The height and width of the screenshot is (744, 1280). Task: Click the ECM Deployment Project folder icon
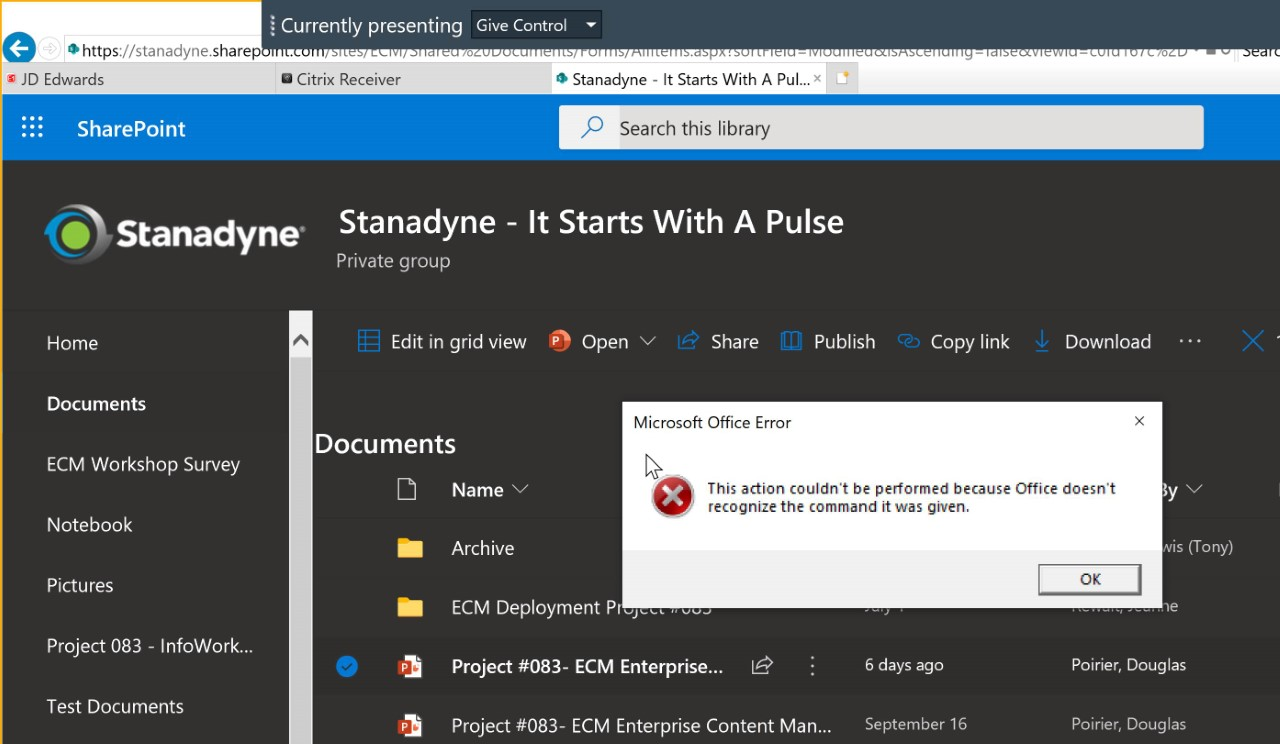410,607
